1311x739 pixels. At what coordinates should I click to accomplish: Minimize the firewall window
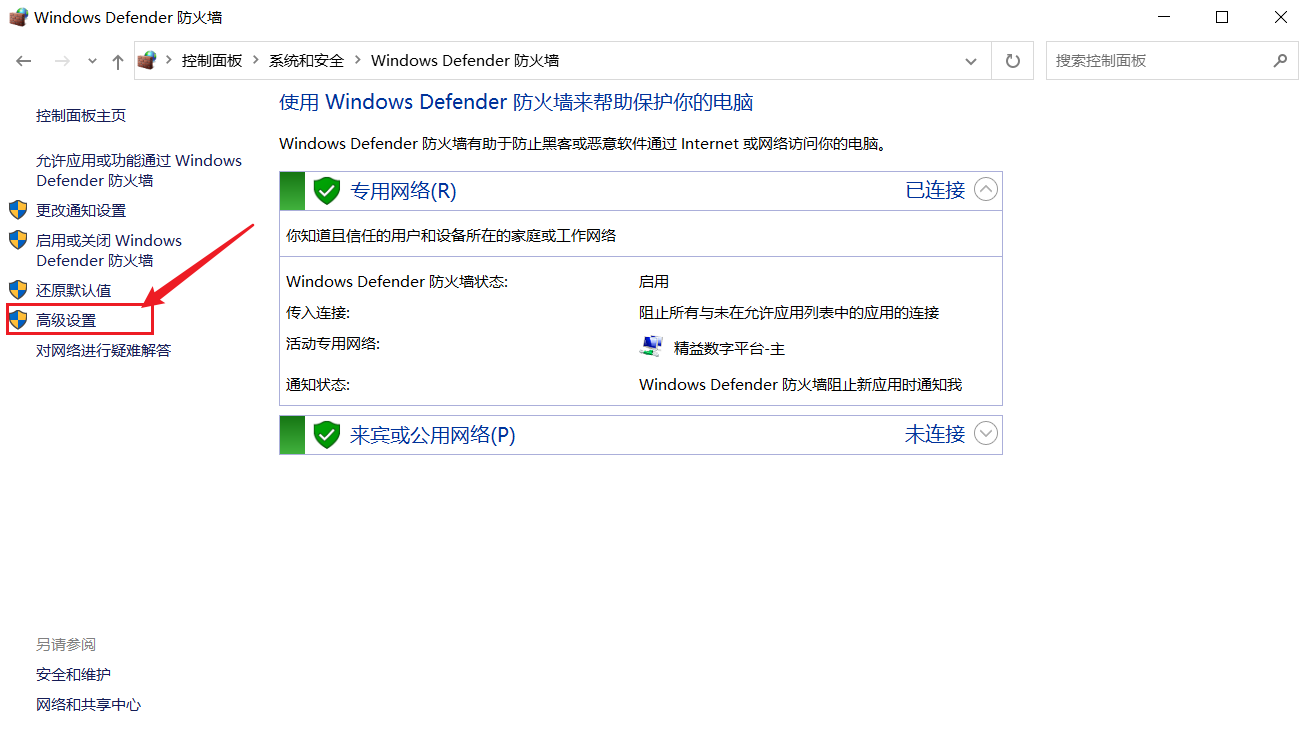(1163, 17)
